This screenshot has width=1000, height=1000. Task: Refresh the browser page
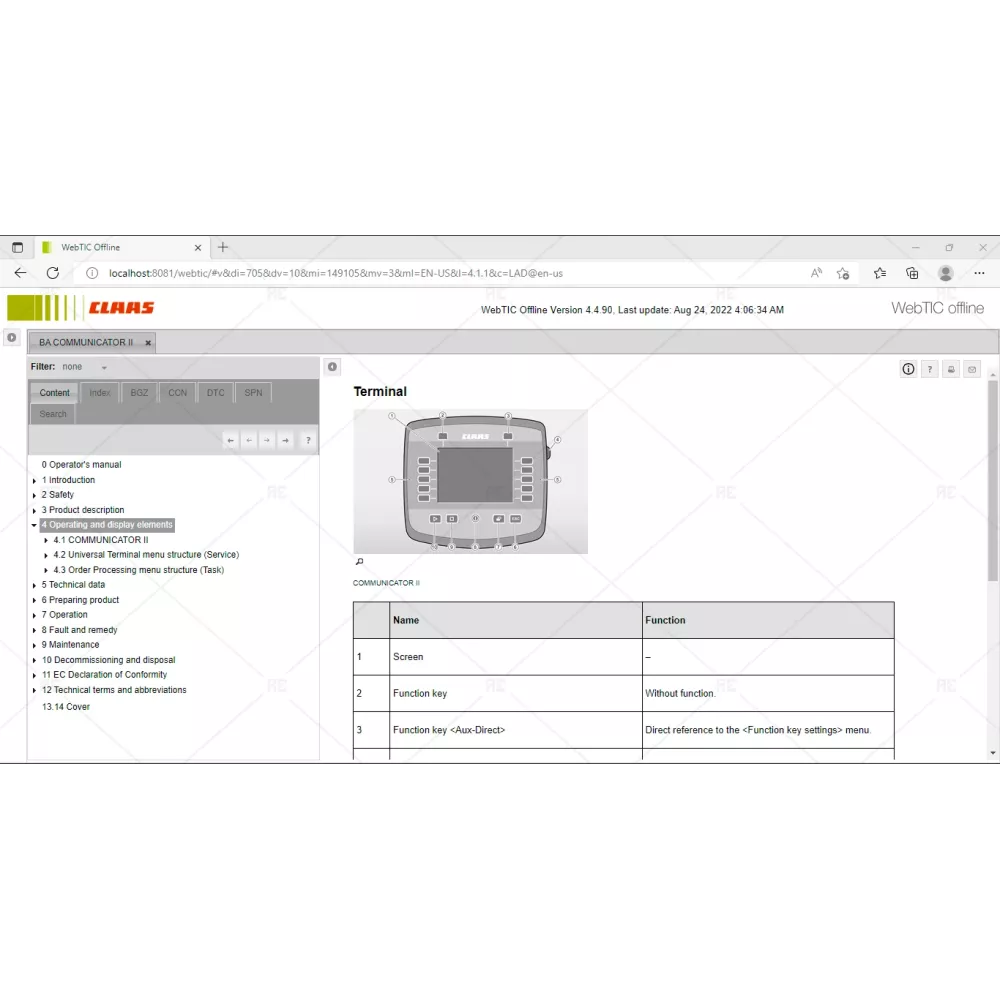(52, 273)
